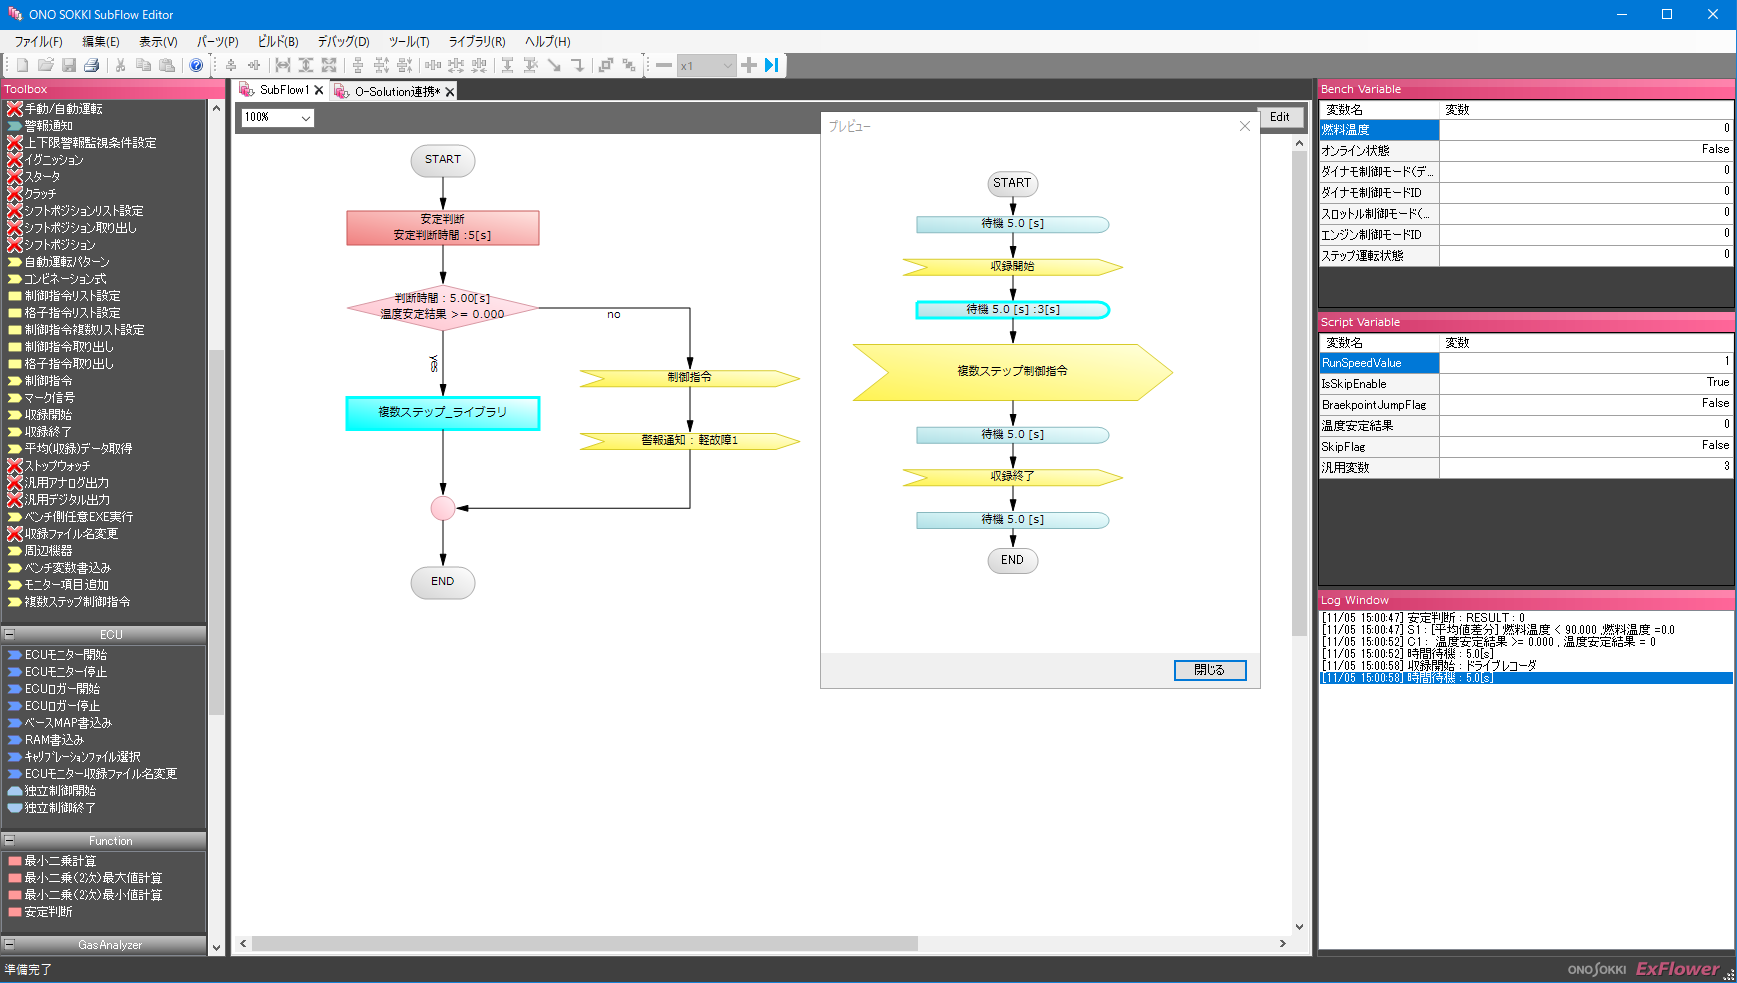
Task: Select 独立制御開始 toolbox item
Action: [60, 790]
